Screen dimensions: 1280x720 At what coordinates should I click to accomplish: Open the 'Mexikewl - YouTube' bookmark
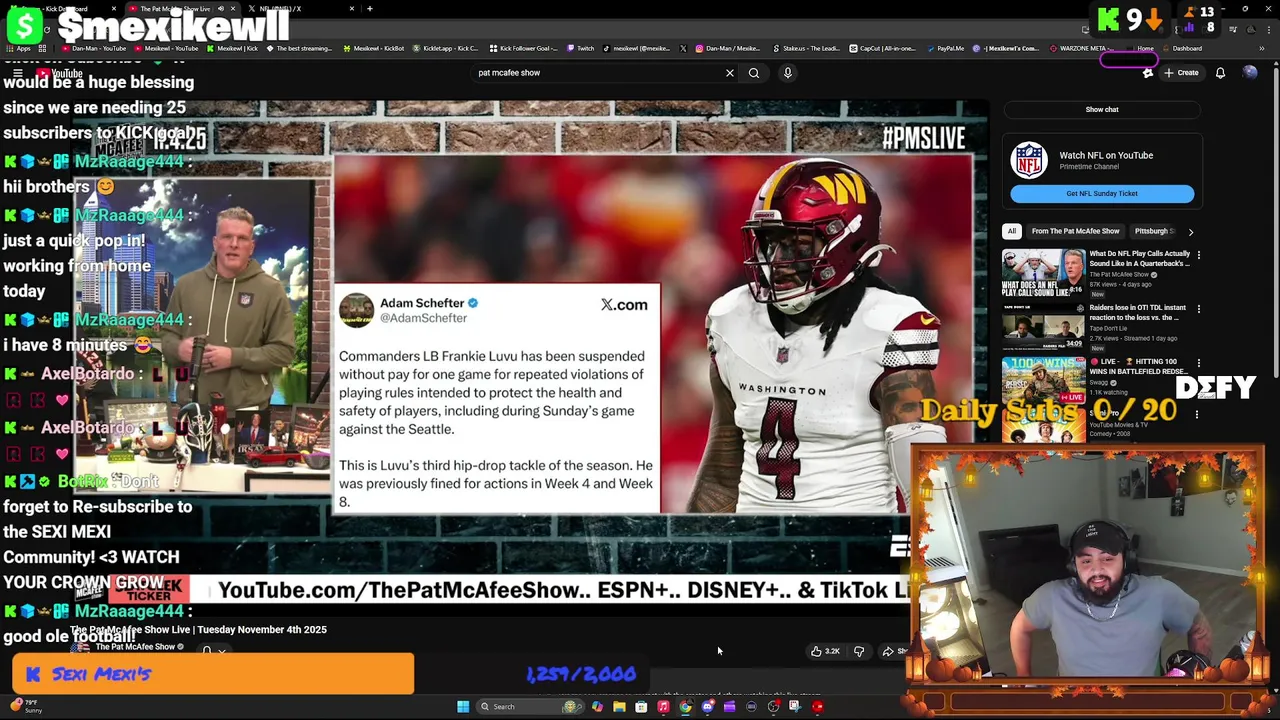[166, 48]
